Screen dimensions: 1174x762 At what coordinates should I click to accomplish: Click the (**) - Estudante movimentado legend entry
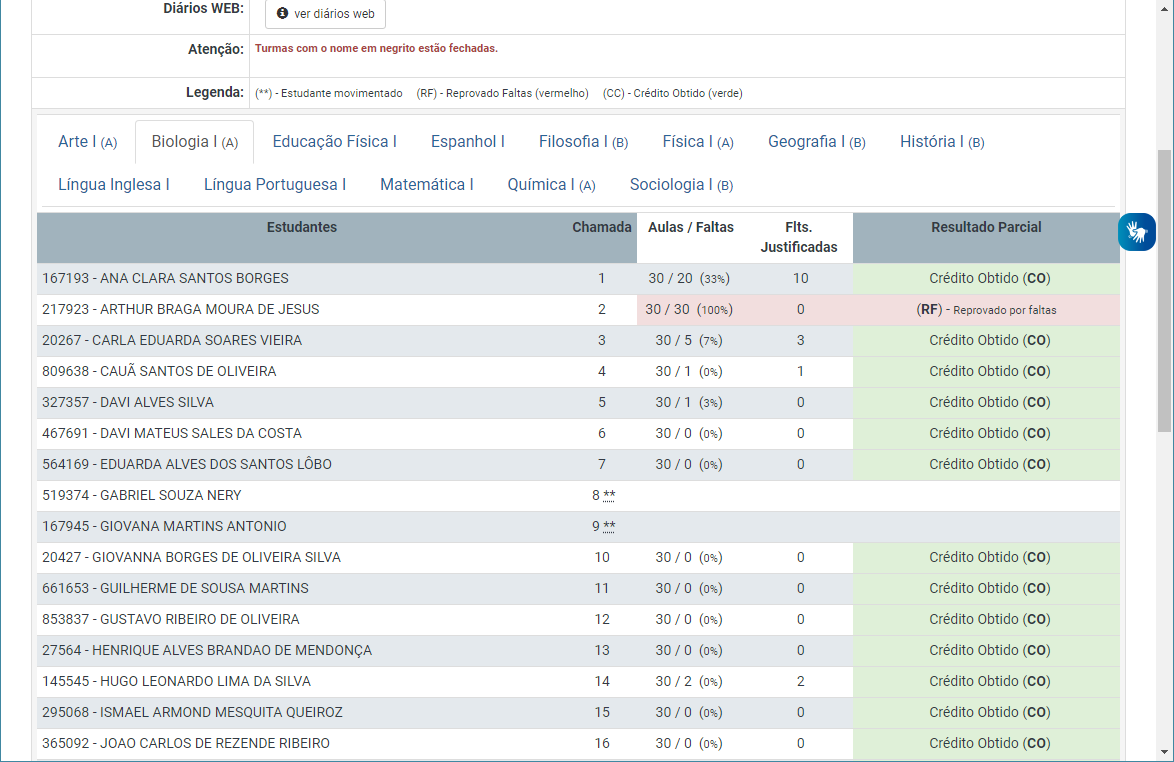click(x=329, y=94)
